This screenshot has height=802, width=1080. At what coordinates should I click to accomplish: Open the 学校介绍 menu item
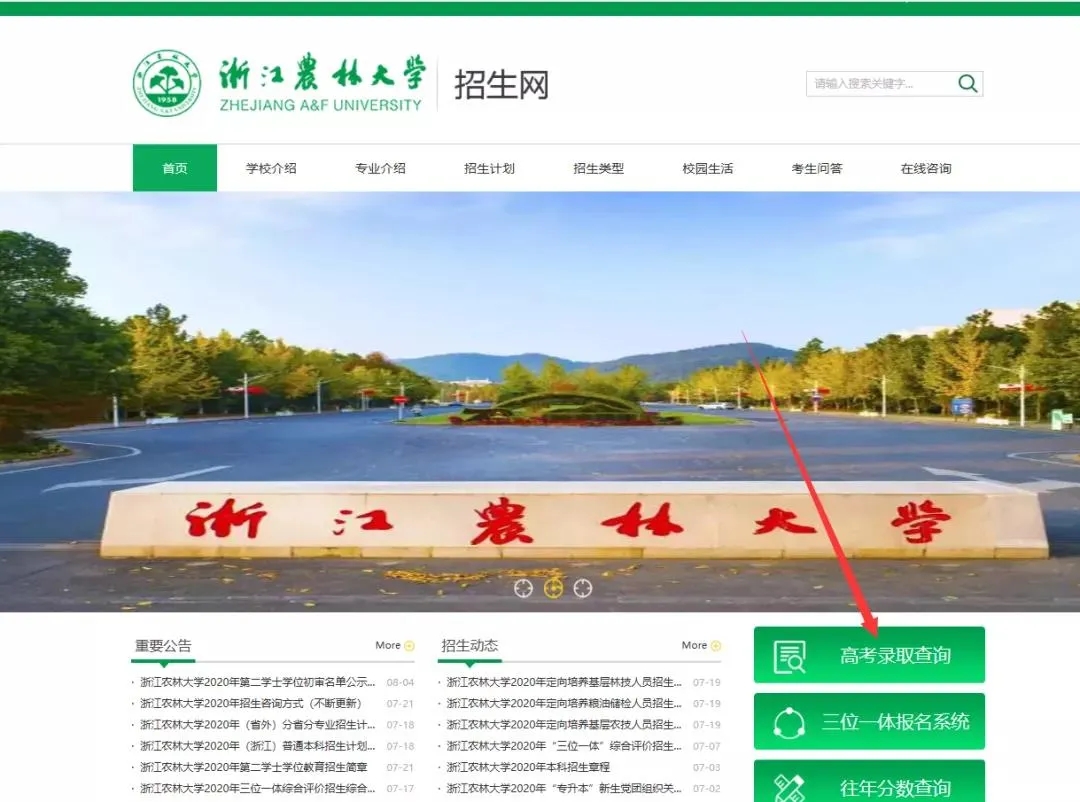pos(271,168)
